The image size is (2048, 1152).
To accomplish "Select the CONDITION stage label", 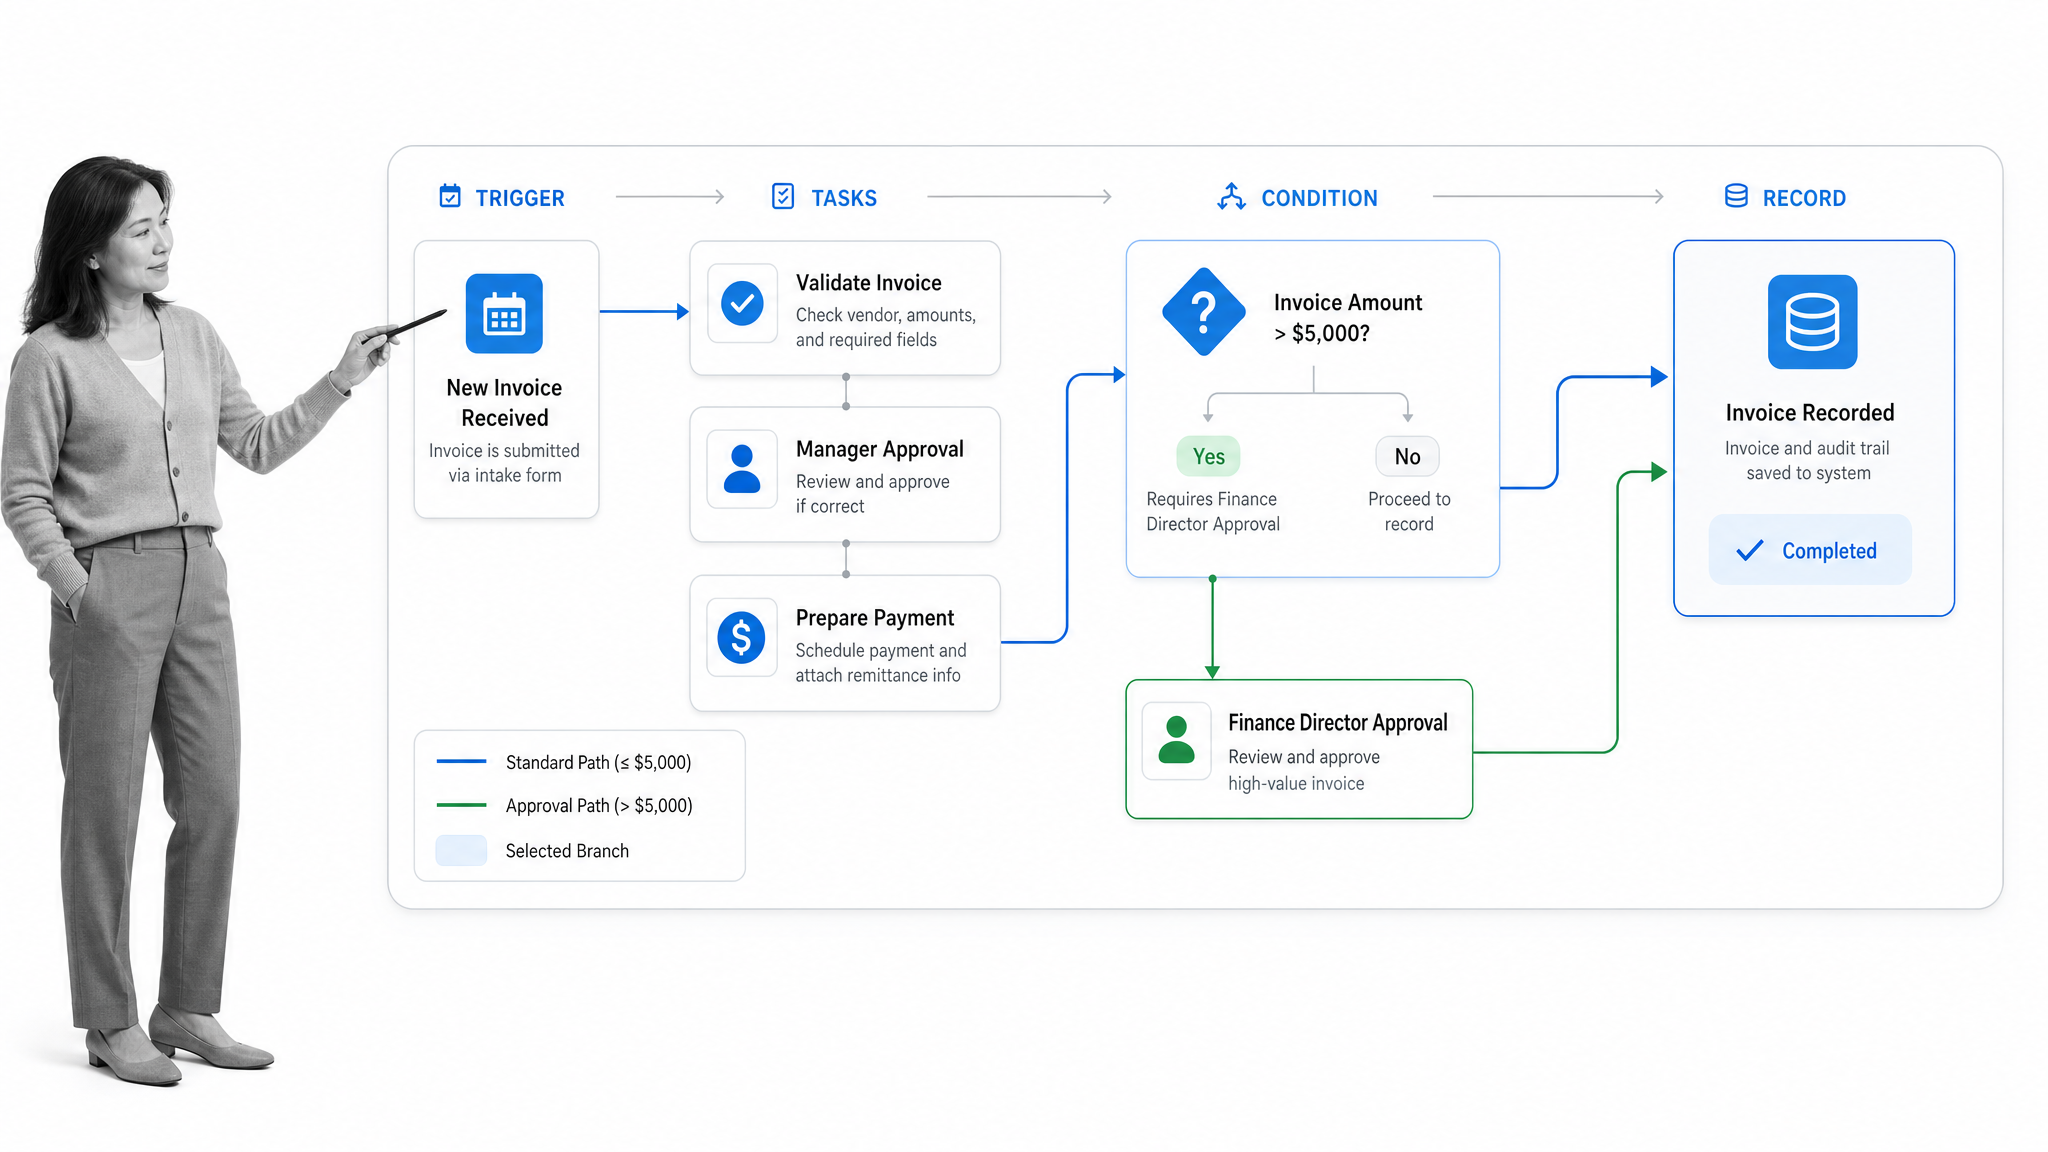I will click(1319, 198).
